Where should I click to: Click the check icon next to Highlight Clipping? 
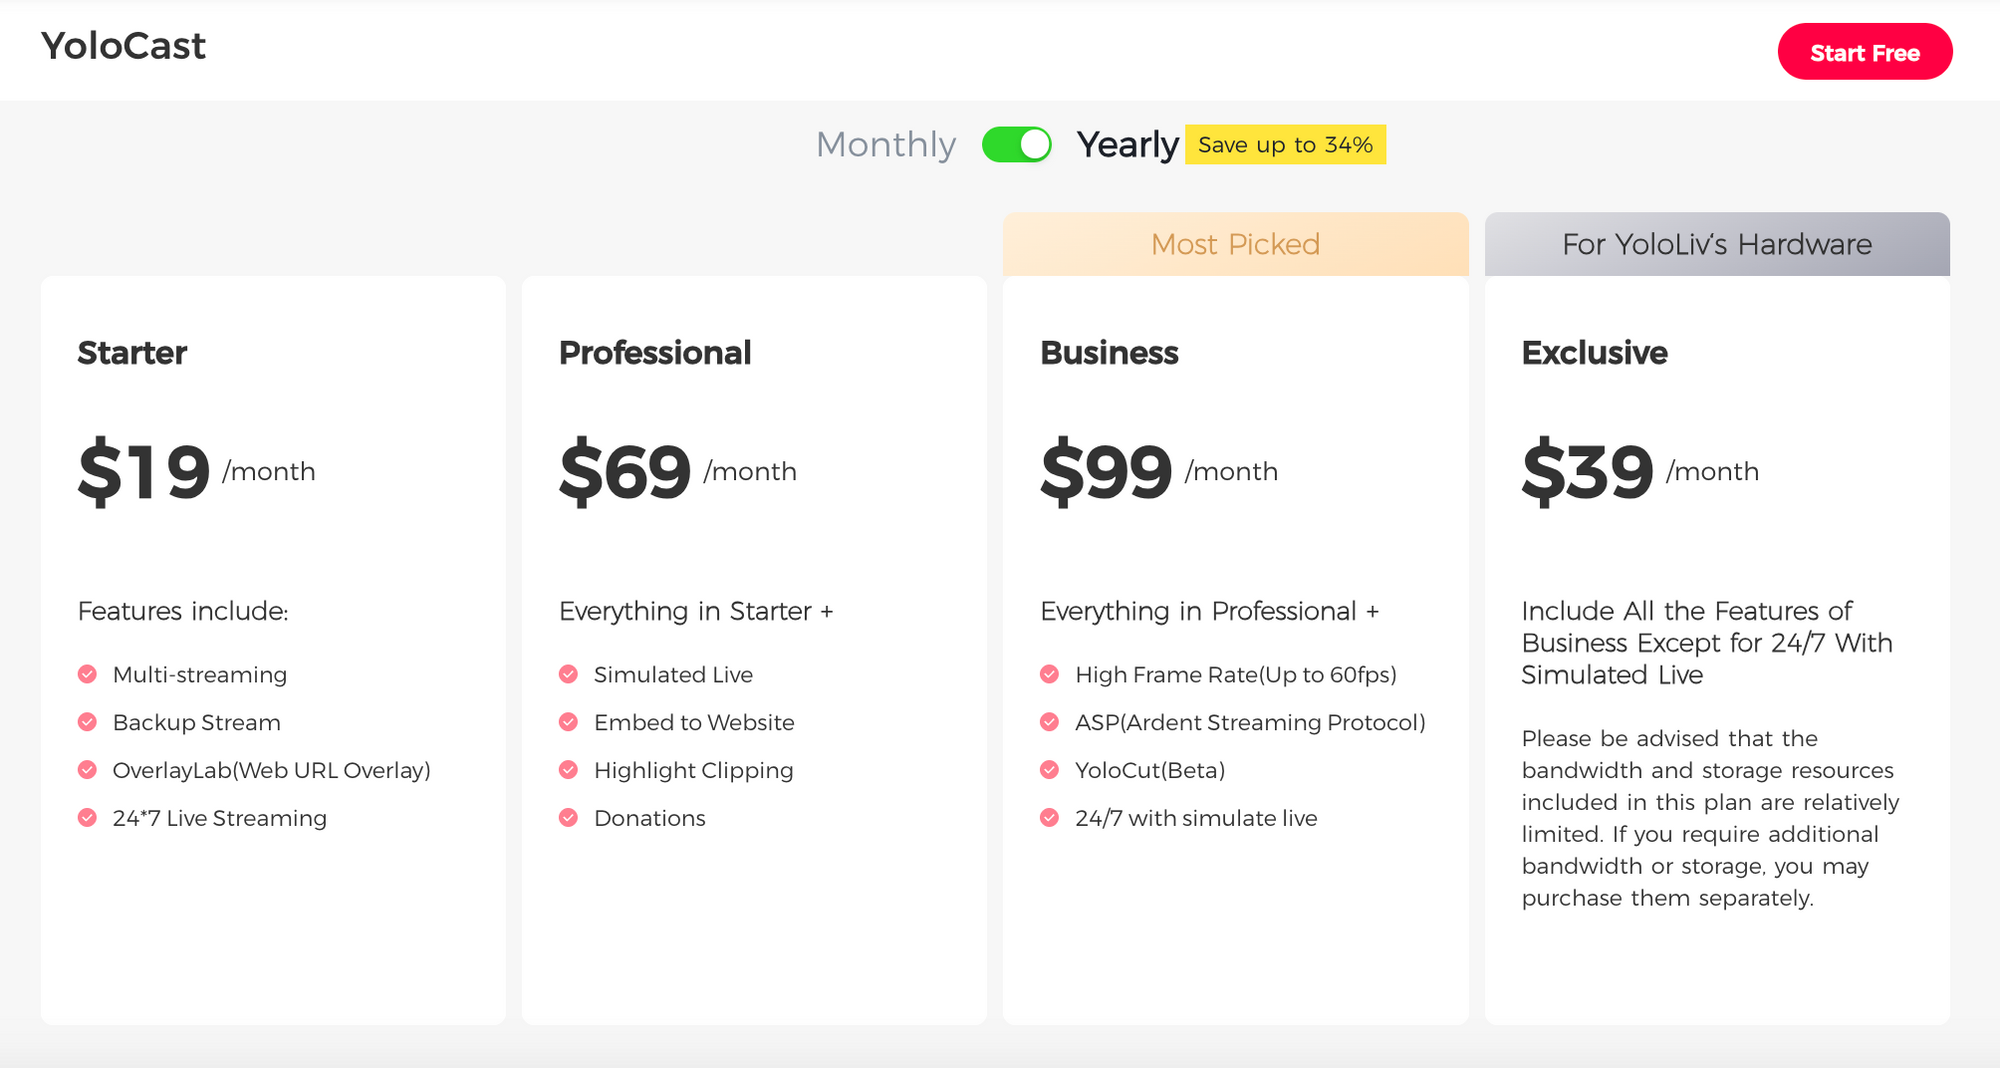click(568, 770)
